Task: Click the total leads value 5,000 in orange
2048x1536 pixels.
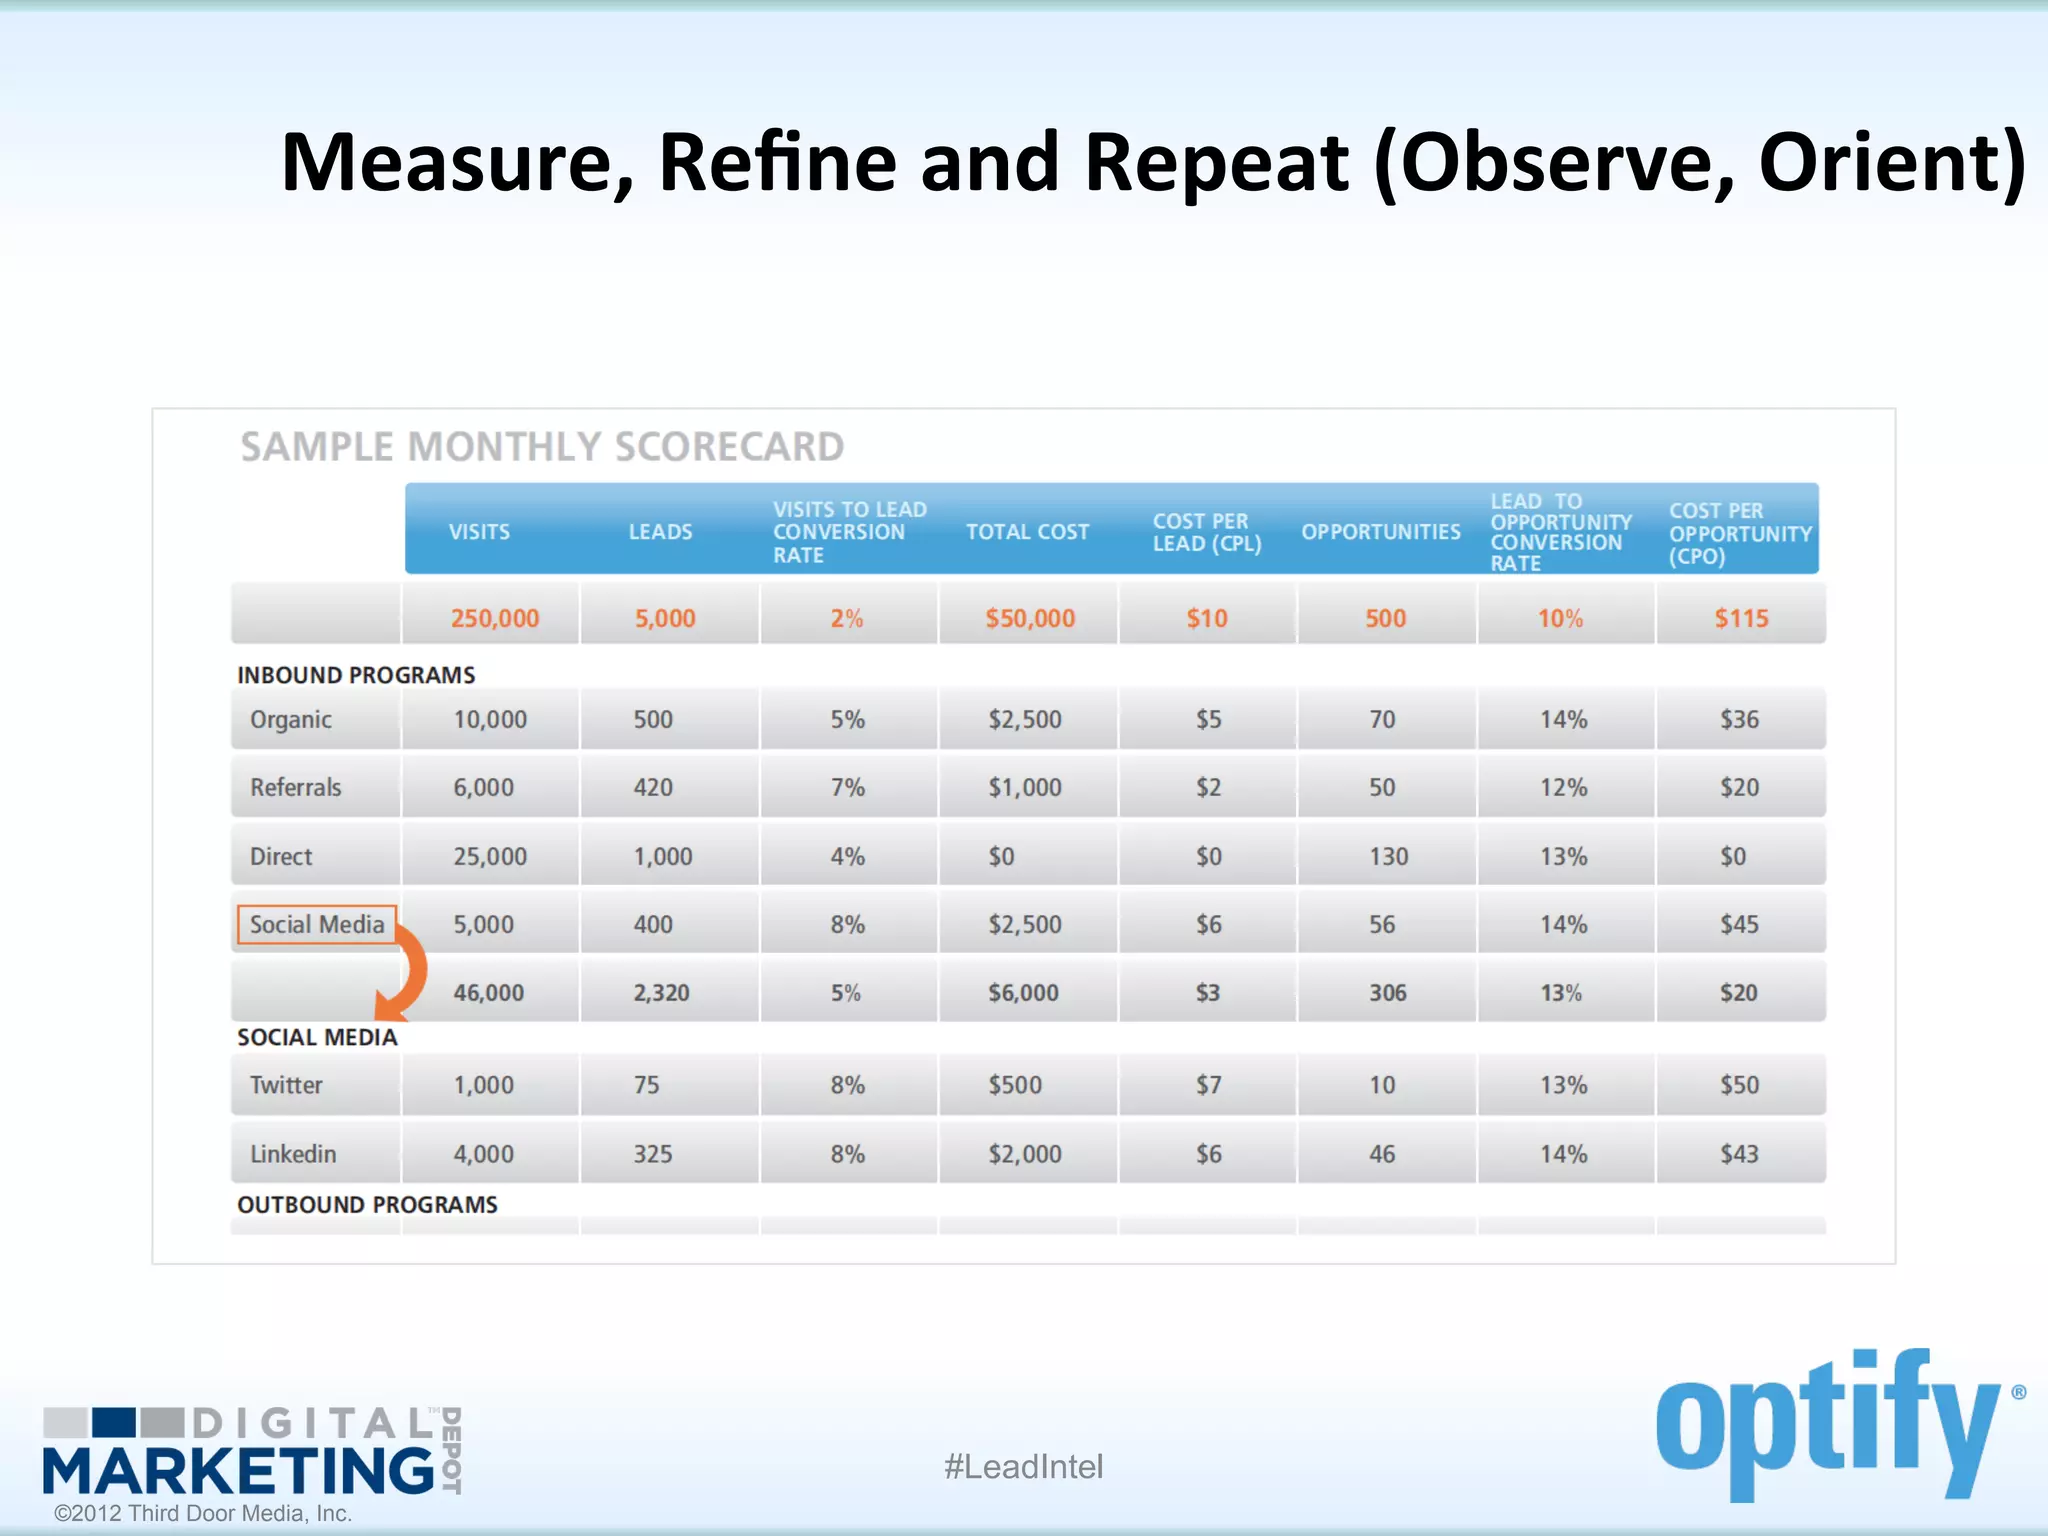Action: tap(665, 618)
